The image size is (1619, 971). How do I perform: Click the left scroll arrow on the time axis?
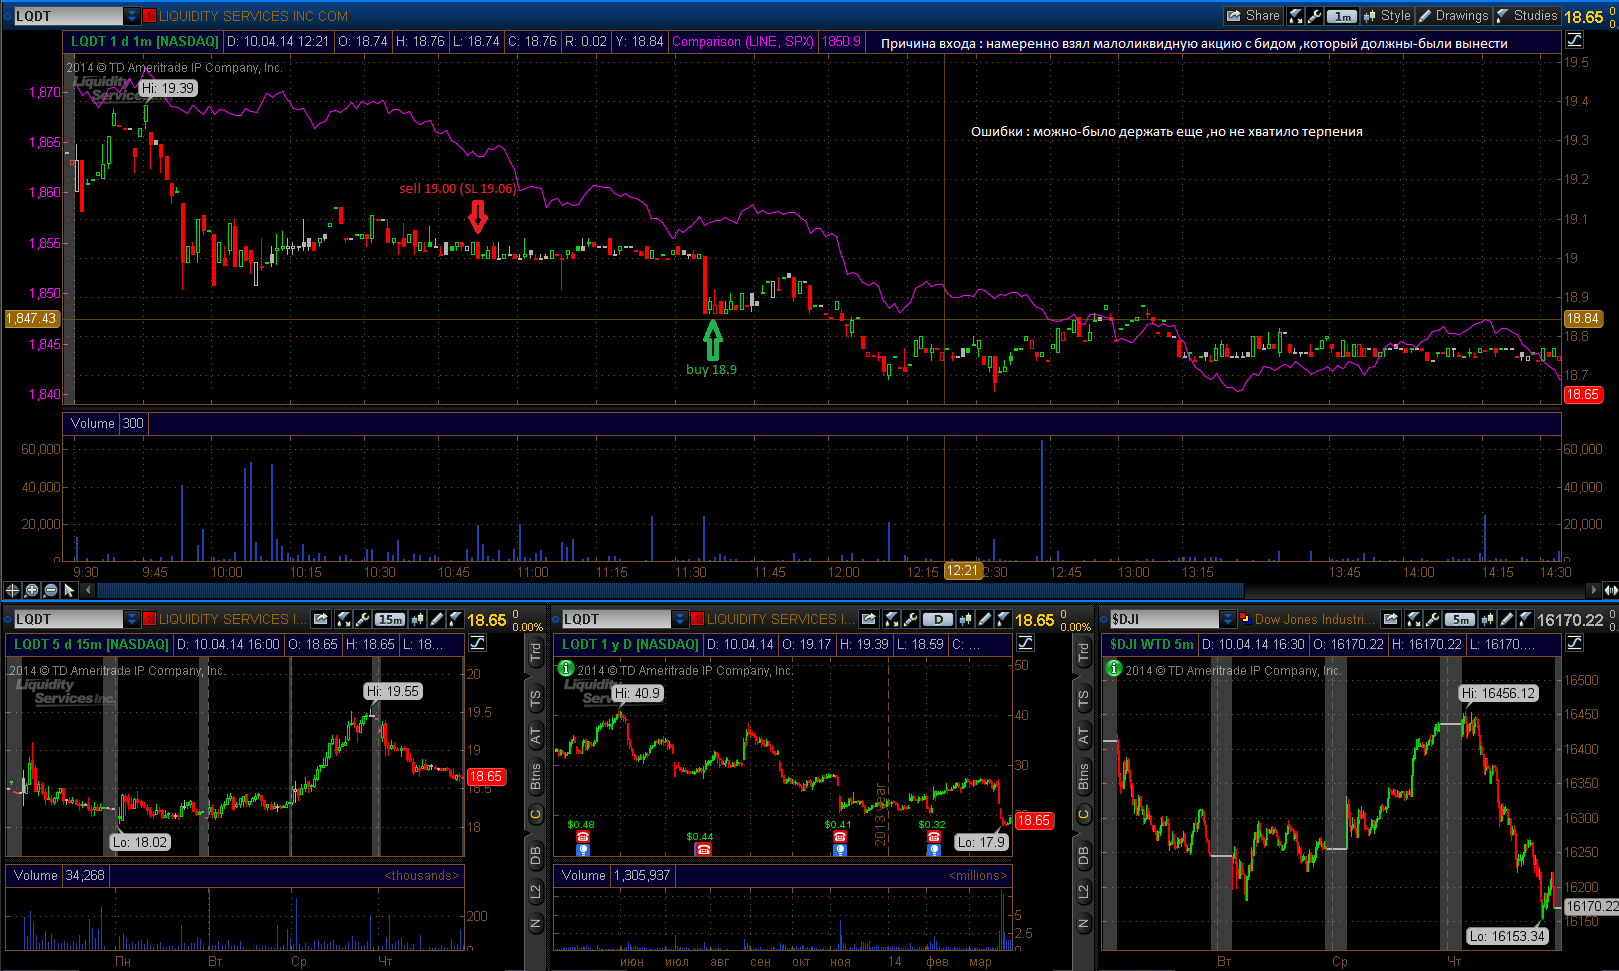click(88, 590)
